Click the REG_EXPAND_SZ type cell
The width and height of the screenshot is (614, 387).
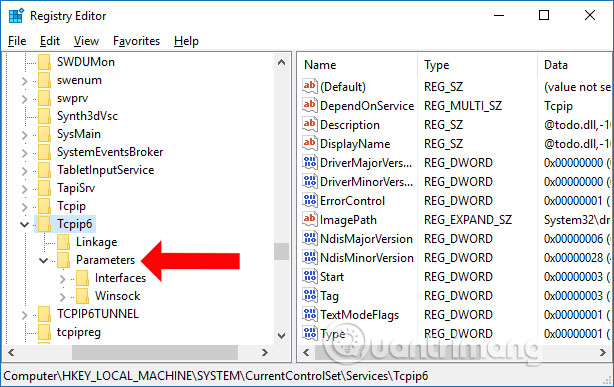(468, 220)
